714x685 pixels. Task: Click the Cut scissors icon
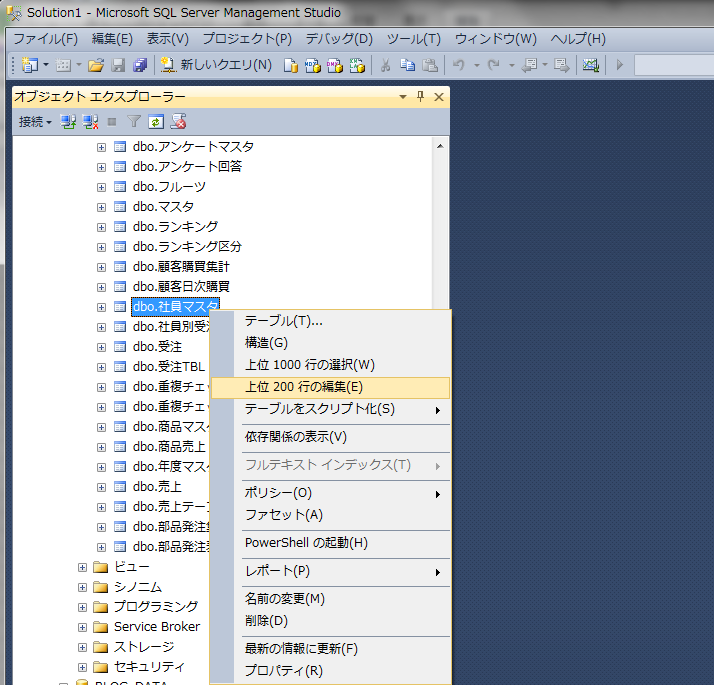[386, 65]
